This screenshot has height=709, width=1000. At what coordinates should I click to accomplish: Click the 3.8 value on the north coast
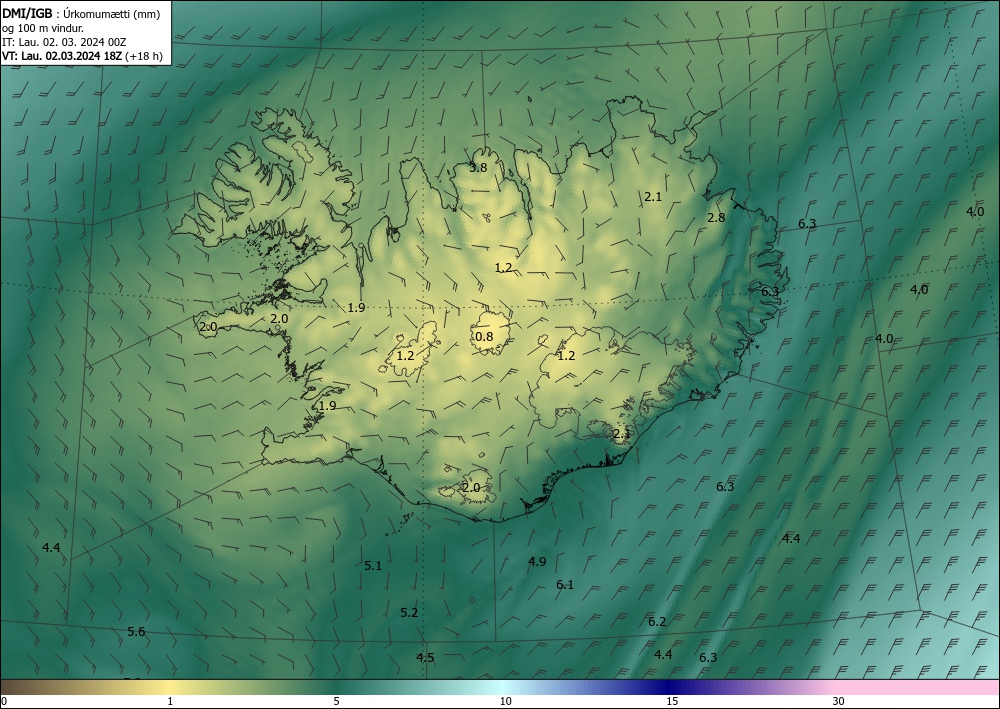coord(478,168)
